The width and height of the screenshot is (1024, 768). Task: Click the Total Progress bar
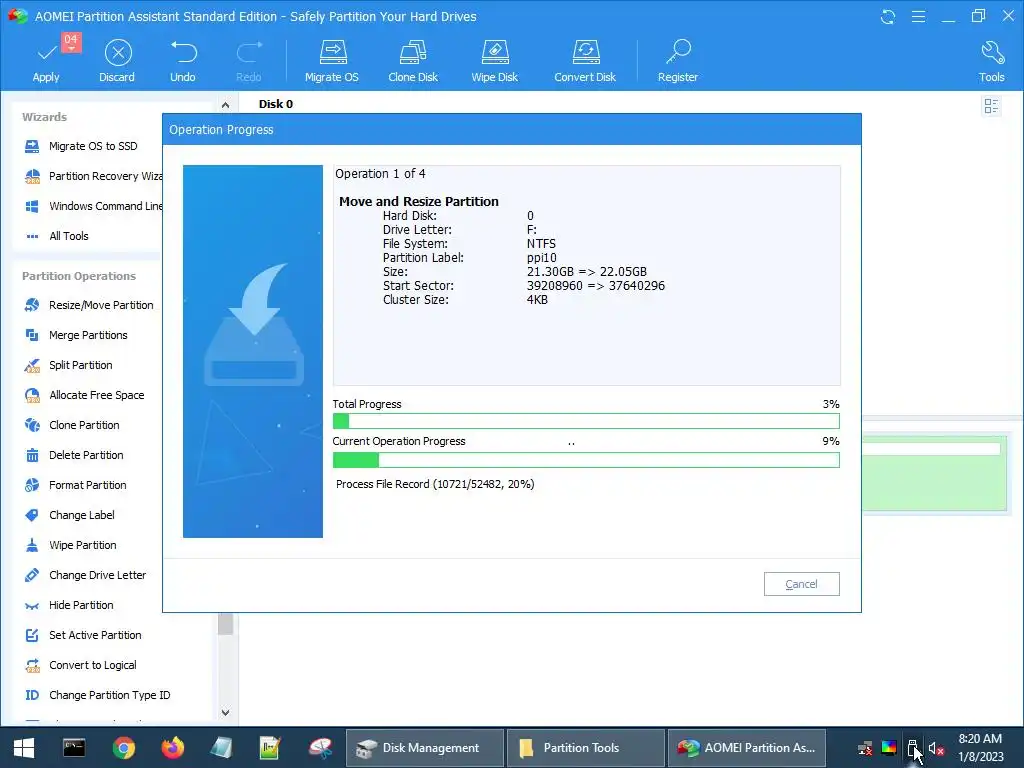click(x=586, y=421)
